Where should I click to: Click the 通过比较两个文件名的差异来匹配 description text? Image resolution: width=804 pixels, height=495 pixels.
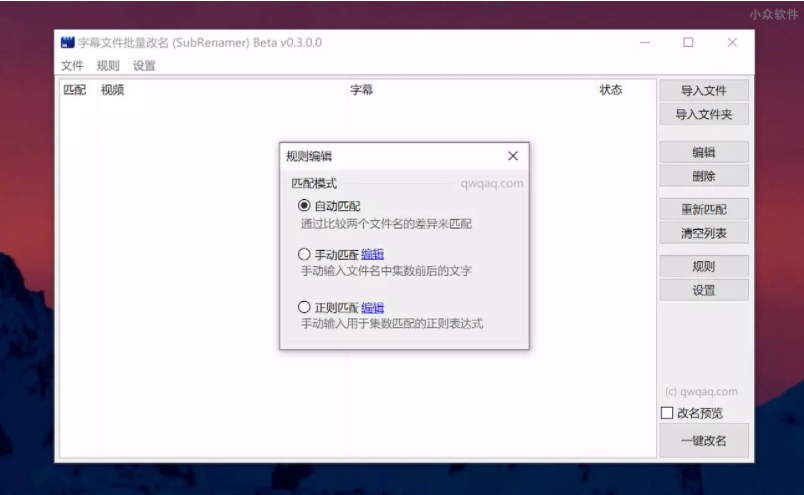coord(386,224)
